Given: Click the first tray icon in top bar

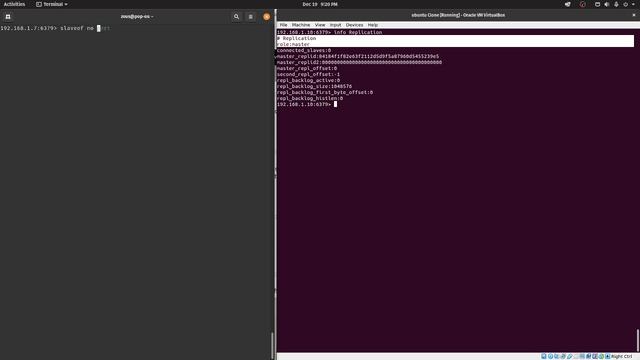Looking at the screenshot, I should pos(568,4).
